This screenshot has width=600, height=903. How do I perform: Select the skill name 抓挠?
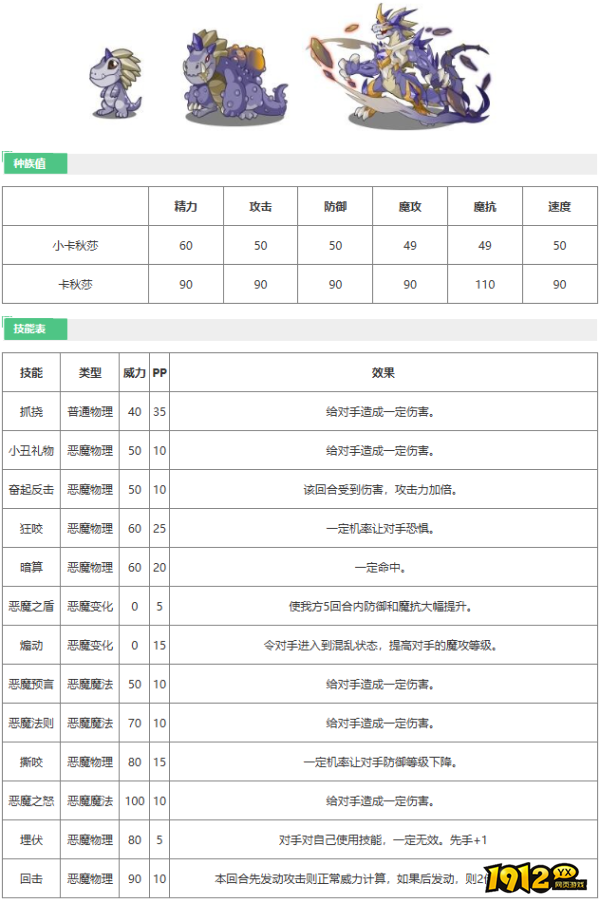pyautogui.click(x=31, y=412)
